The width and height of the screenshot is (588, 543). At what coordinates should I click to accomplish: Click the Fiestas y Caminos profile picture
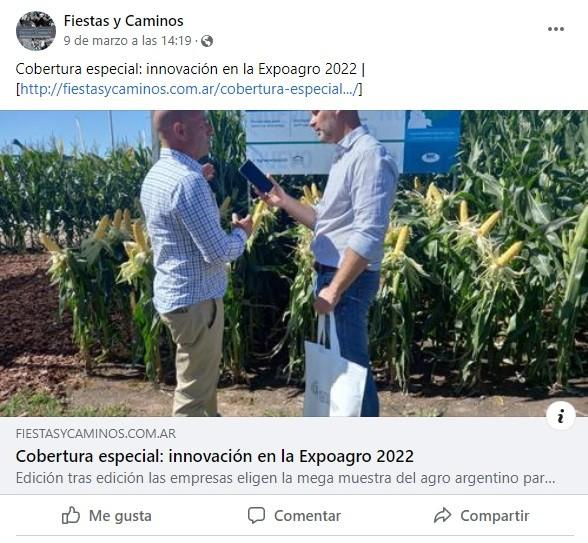coord(36,31)
